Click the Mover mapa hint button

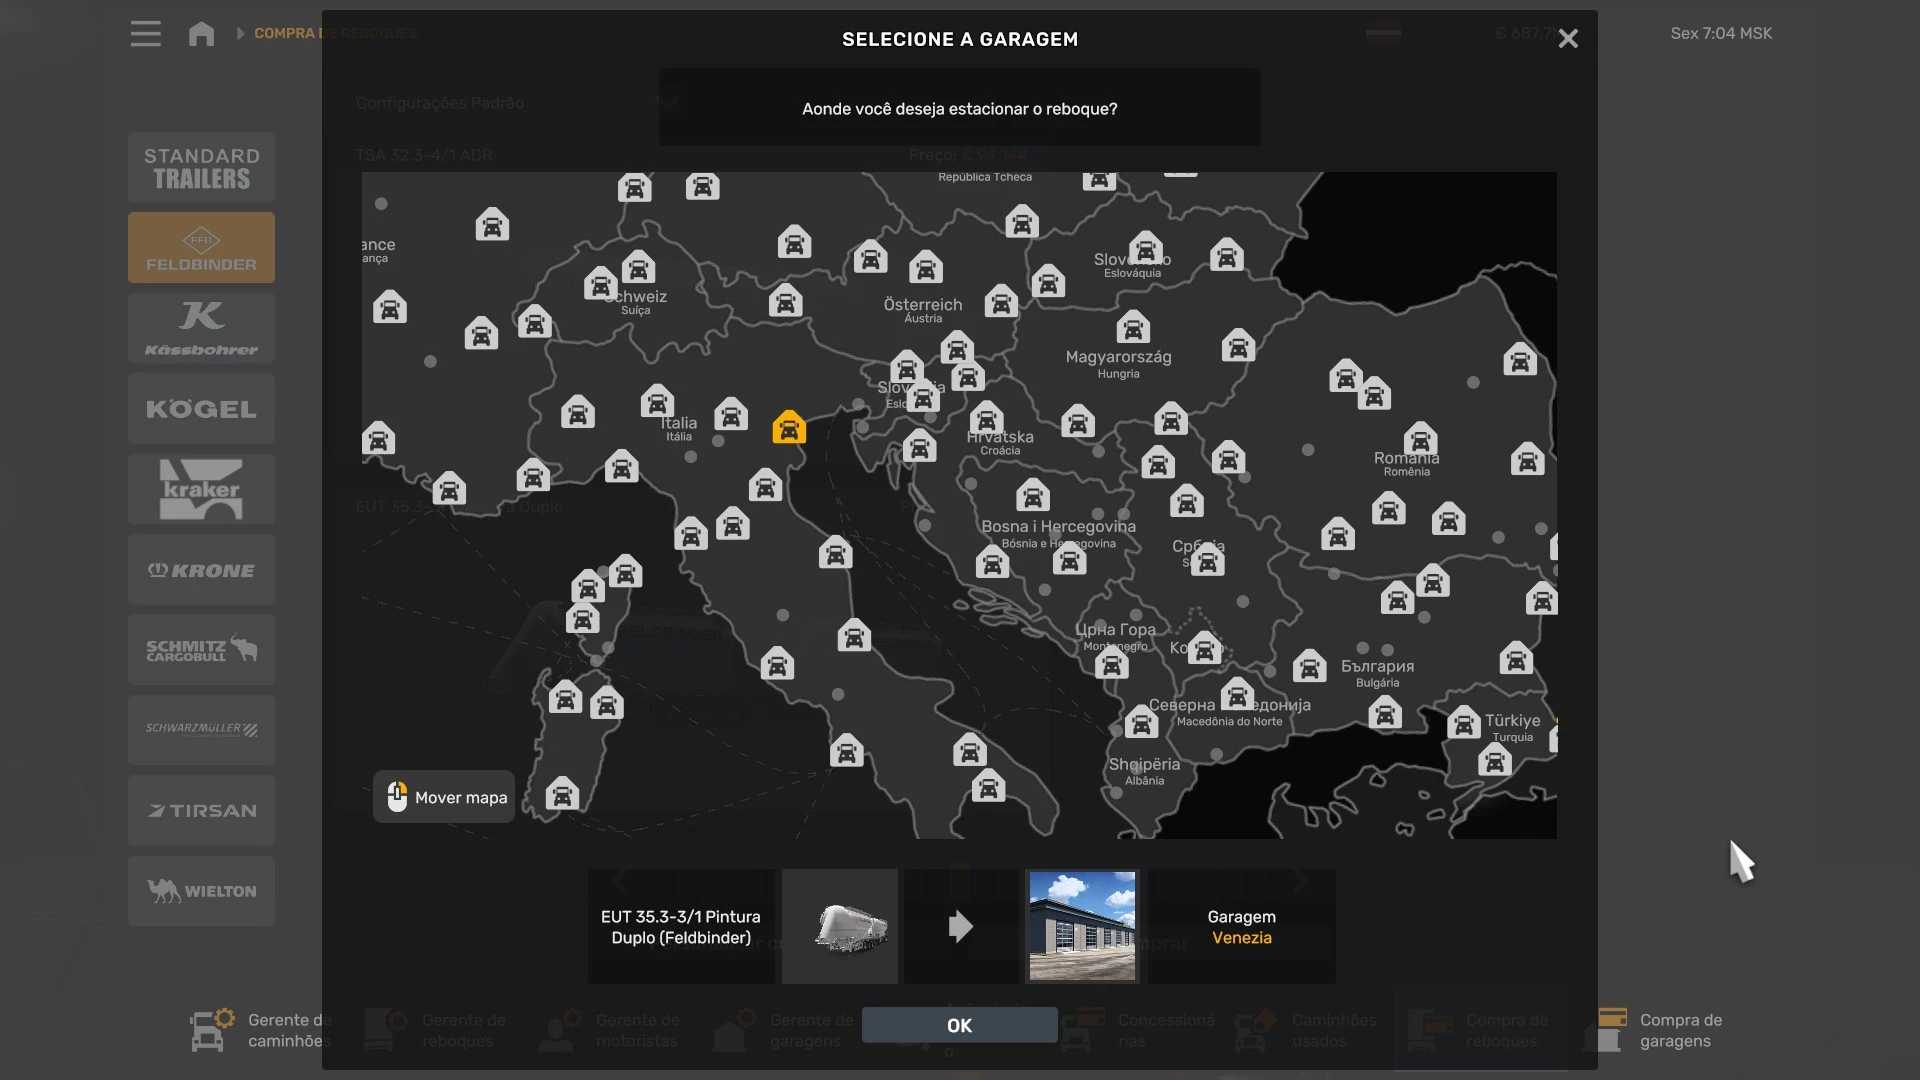click(444, 797)
